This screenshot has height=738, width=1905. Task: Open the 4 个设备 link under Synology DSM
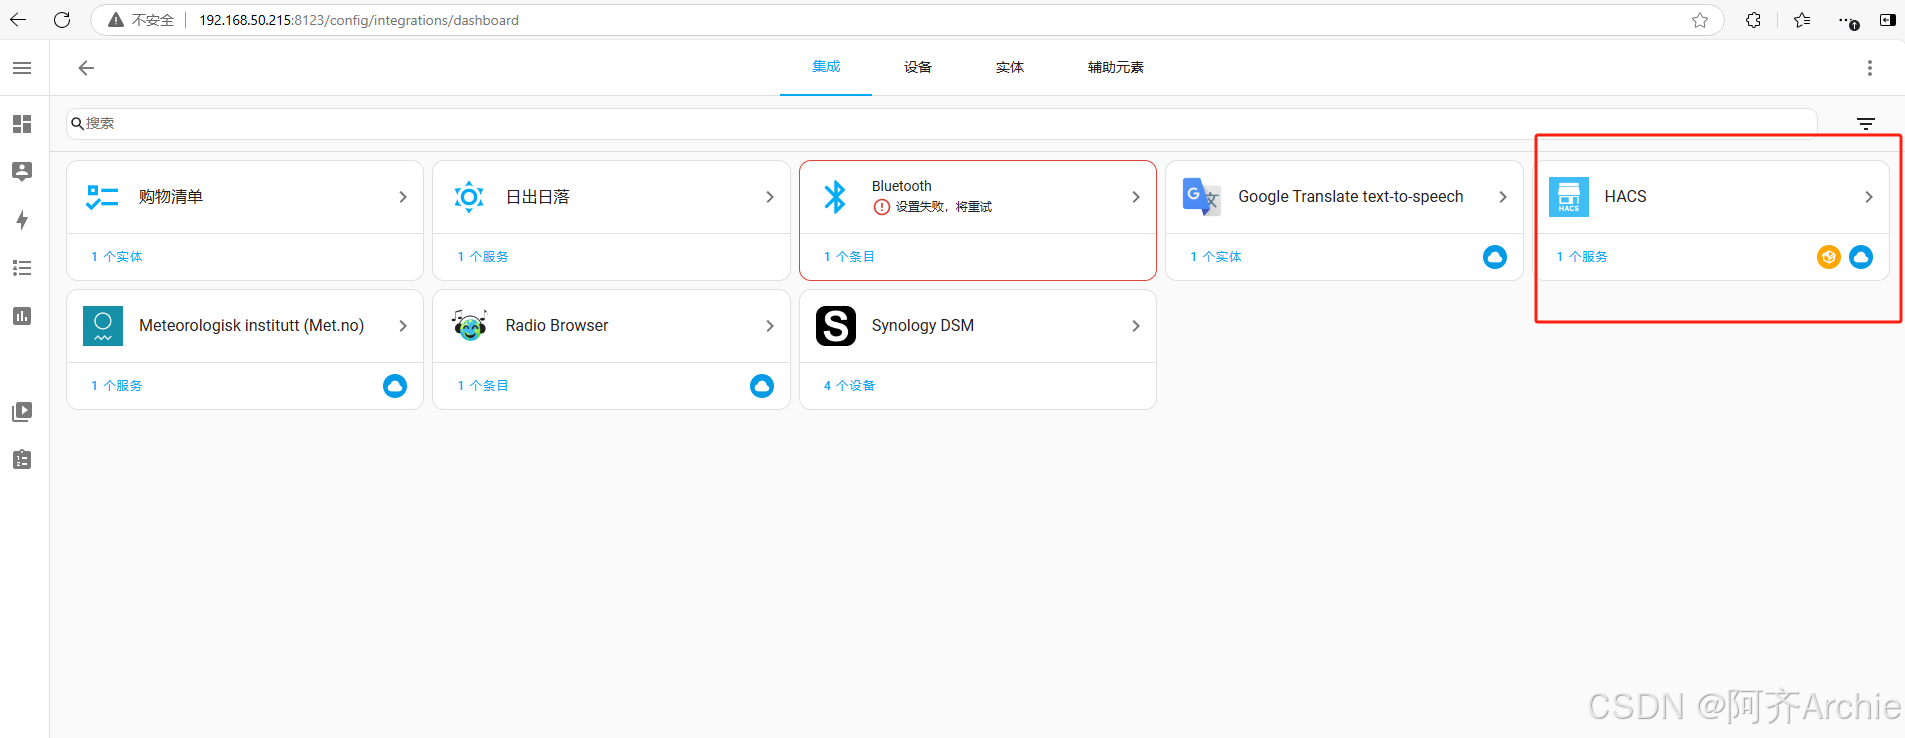point(849,386)
